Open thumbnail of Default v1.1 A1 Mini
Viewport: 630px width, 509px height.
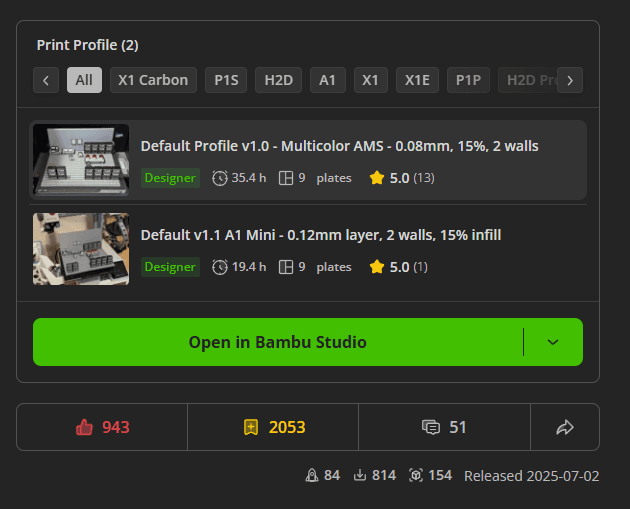(x=81, y=249)
